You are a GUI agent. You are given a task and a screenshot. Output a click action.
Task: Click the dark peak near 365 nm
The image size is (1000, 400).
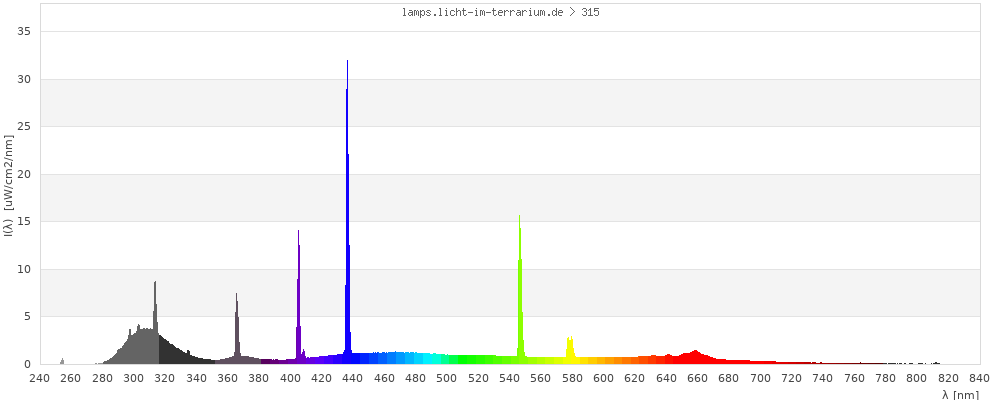tap(237, 328)
